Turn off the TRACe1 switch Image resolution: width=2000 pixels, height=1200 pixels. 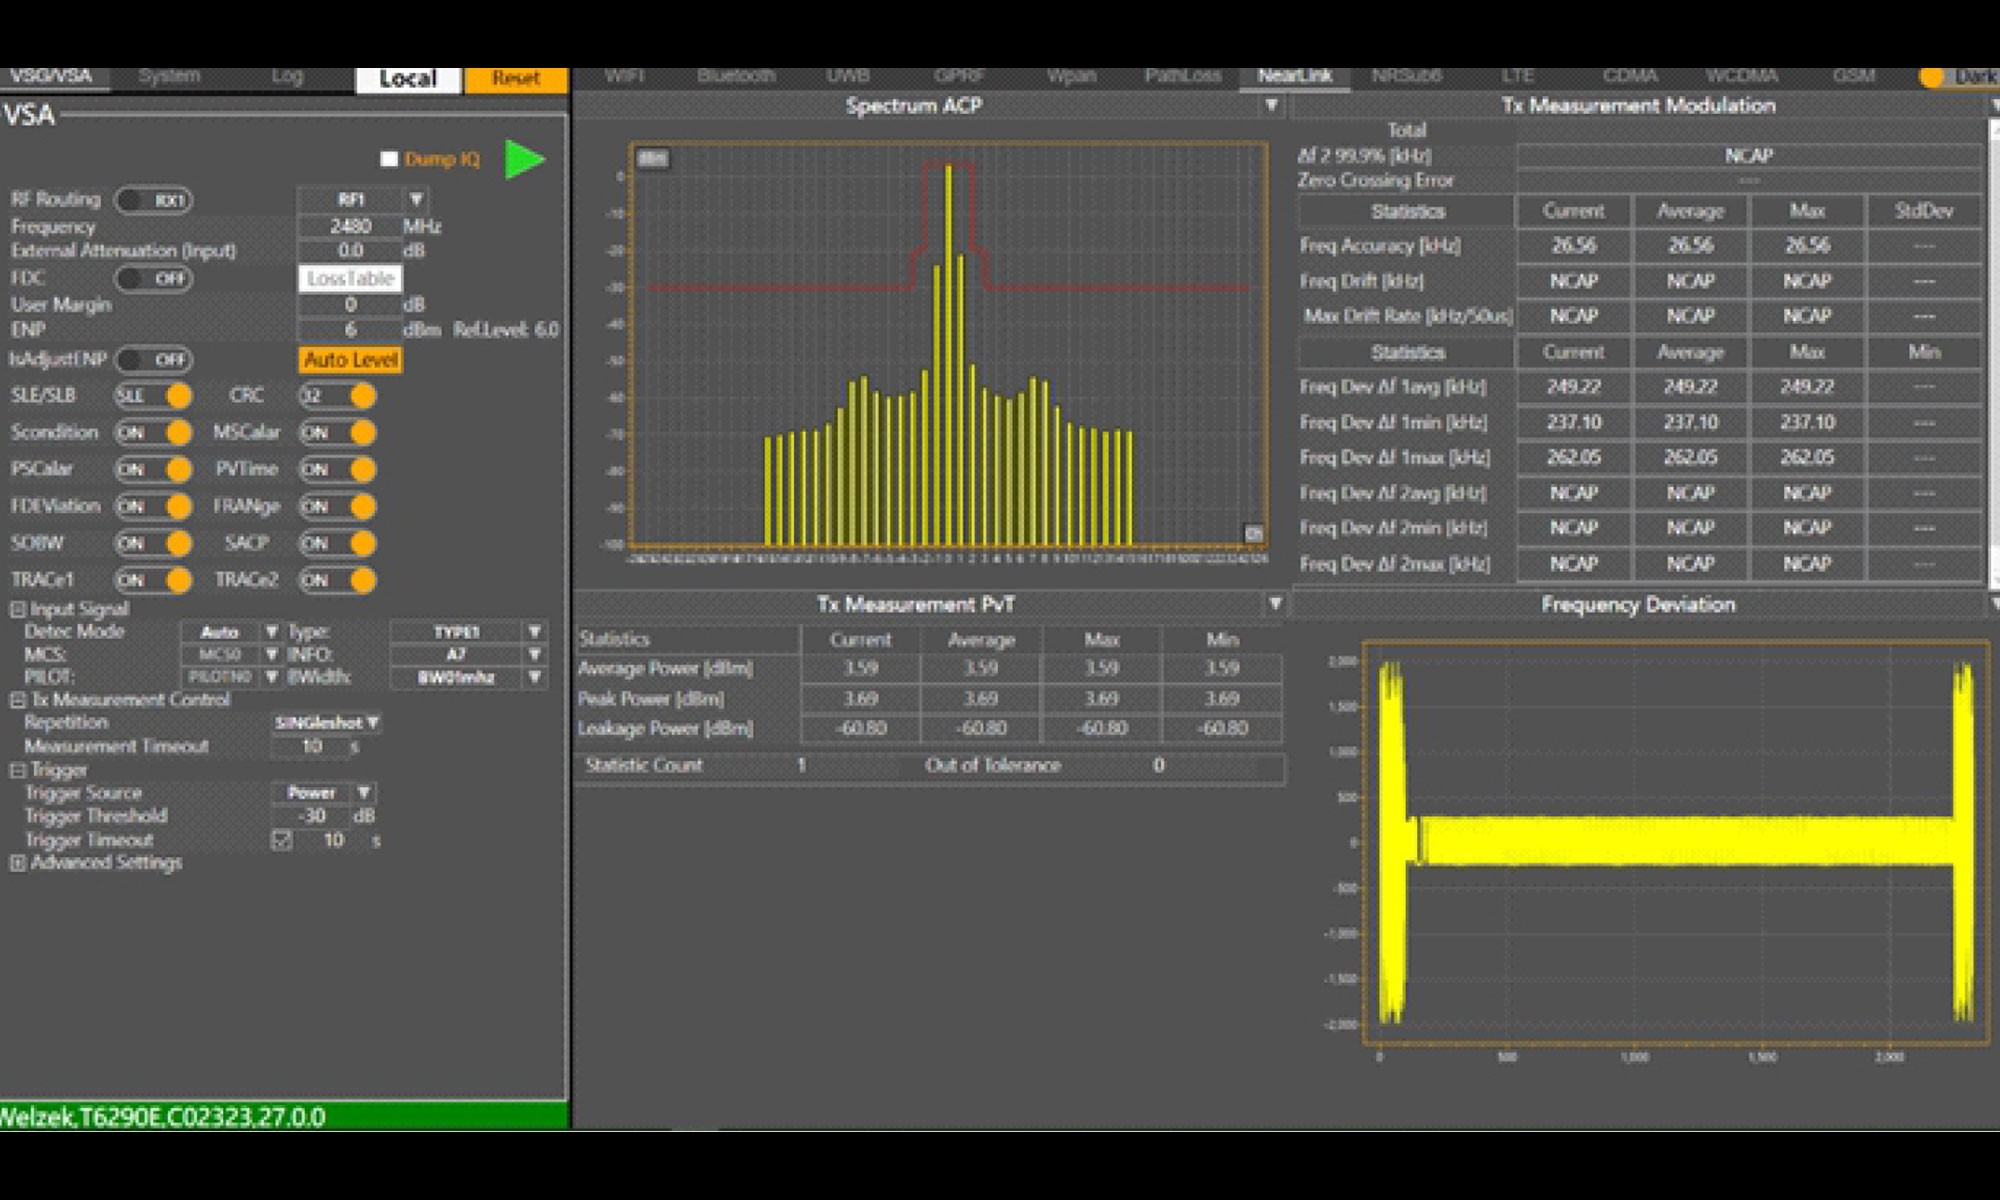pos(153,580)
